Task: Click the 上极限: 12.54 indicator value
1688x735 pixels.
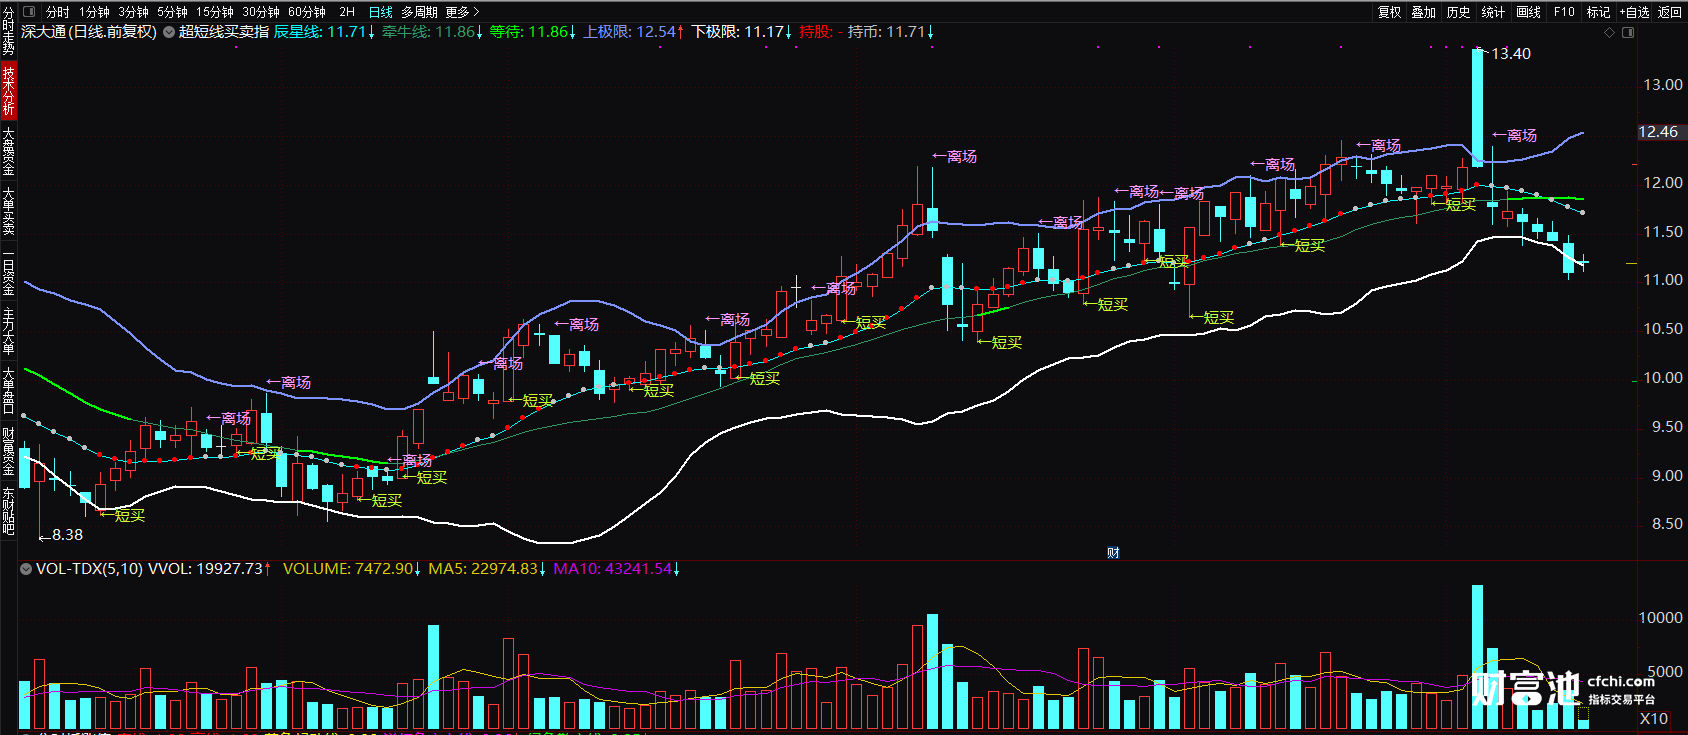Action: pyautogui.click(x=634, y=32)
